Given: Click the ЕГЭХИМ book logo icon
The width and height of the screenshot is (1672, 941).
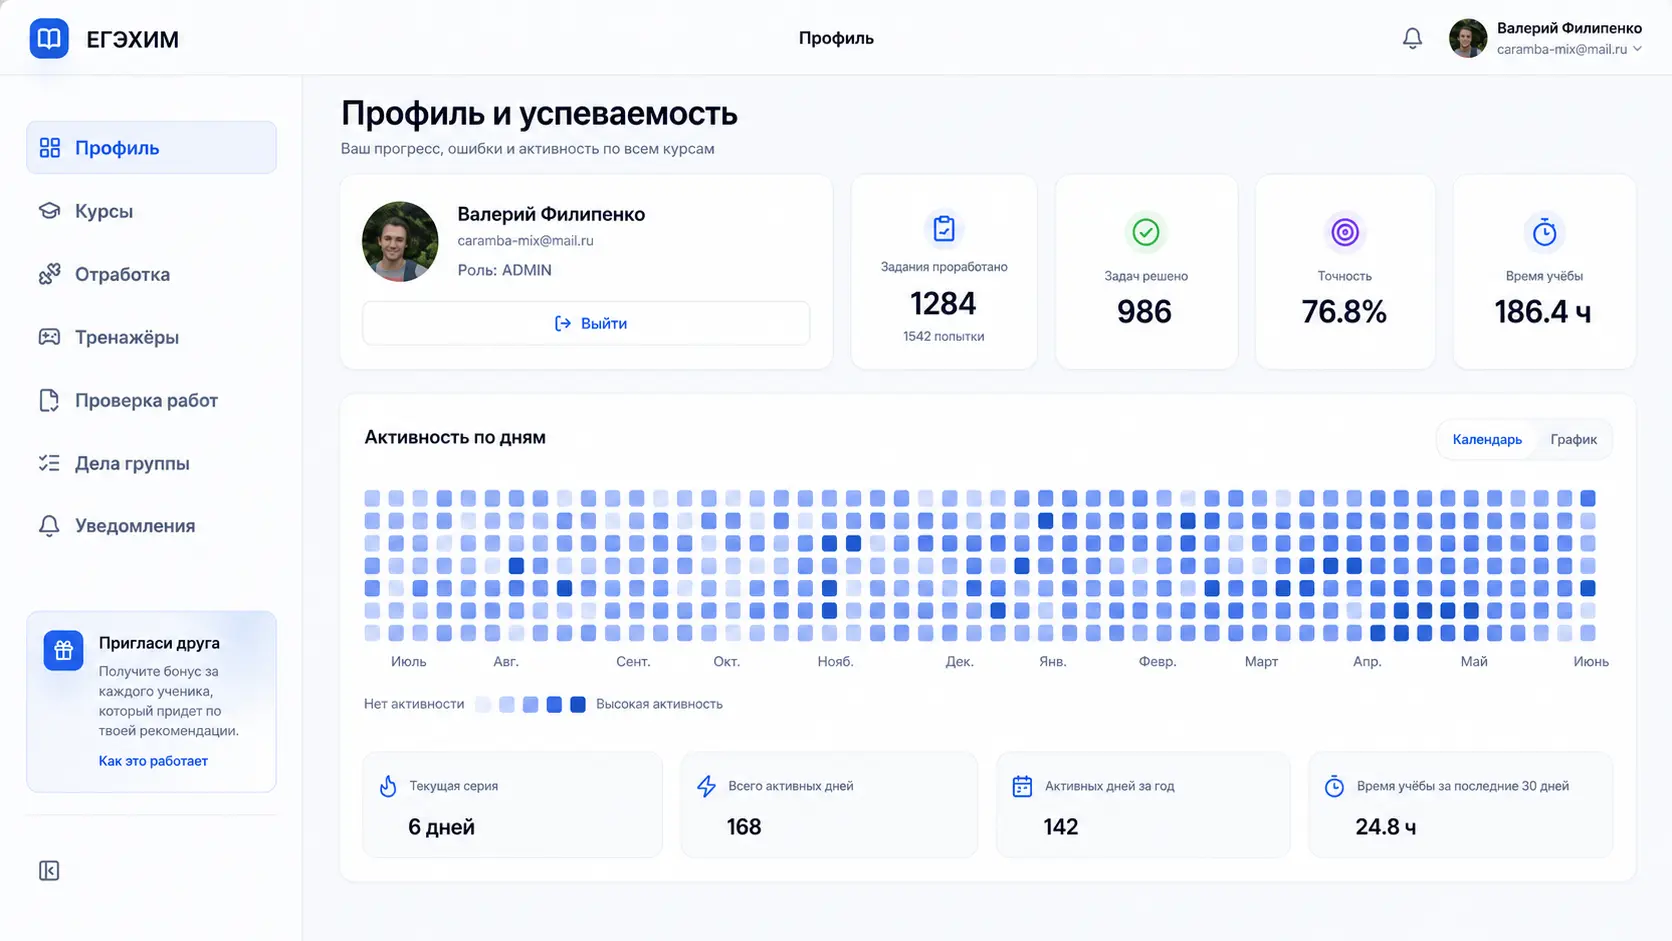Looking at the screenshot, I should 49,39.
